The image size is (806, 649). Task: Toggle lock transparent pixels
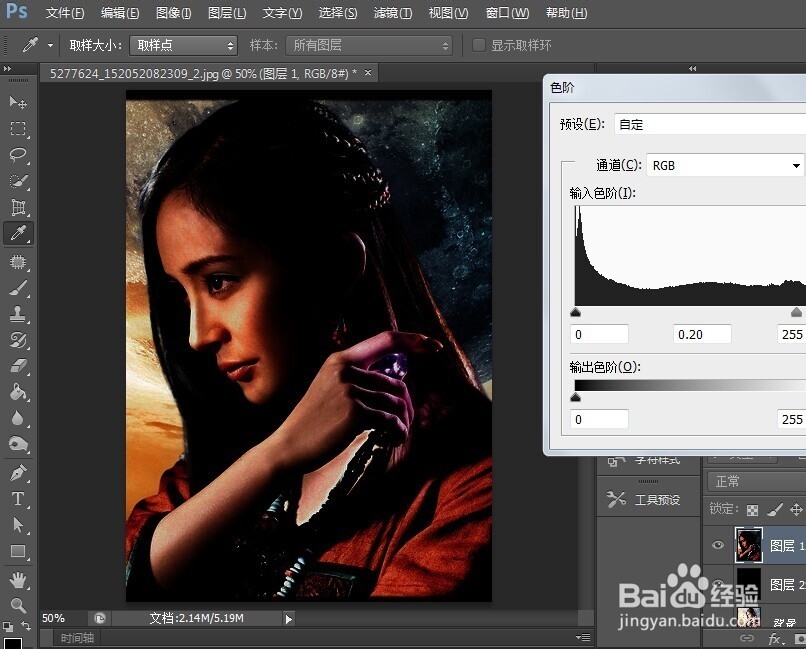click(752, 510)
